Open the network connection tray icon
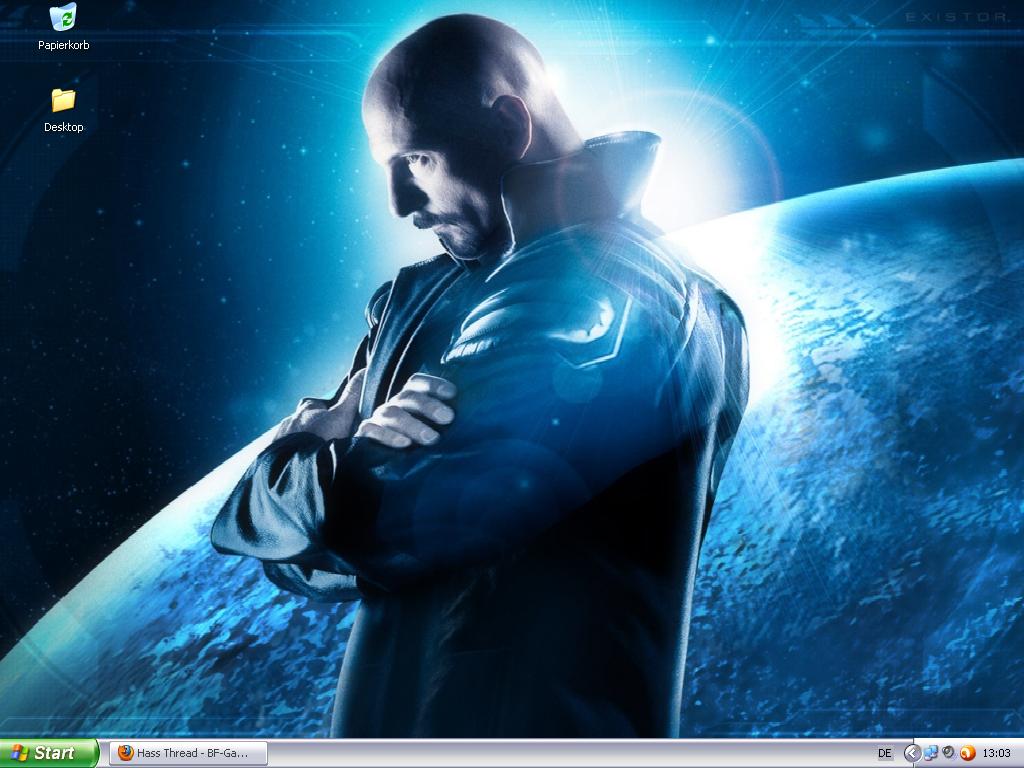 click(931, 754)
